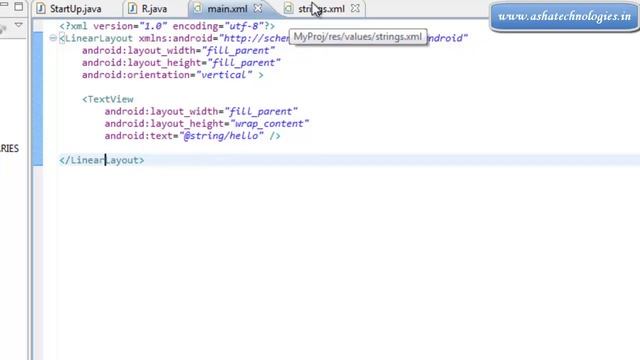Click the Java file icon on R.java tab
This screenshot has height=360, width=640.
tap(132, 8)
